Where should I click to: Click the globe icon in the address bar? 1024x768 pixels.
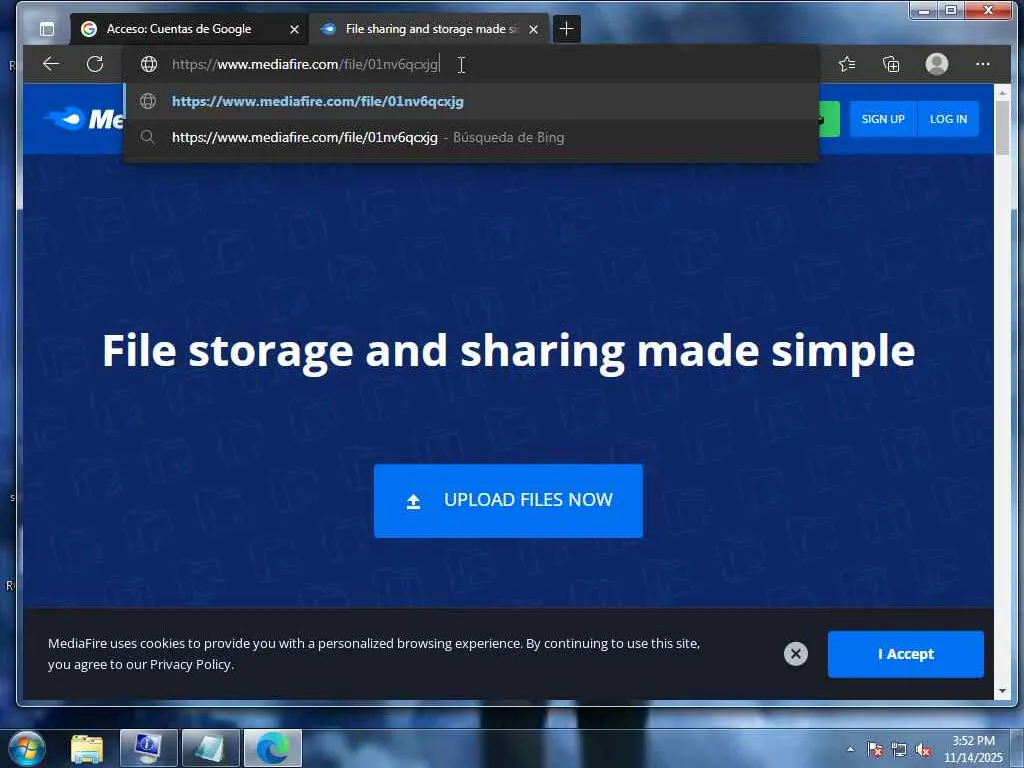[149, 64]
